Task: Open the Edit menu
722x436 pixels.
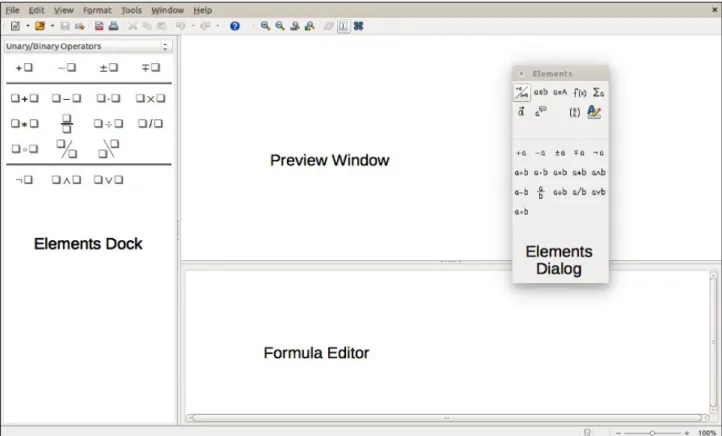Action: coord(36,10)
